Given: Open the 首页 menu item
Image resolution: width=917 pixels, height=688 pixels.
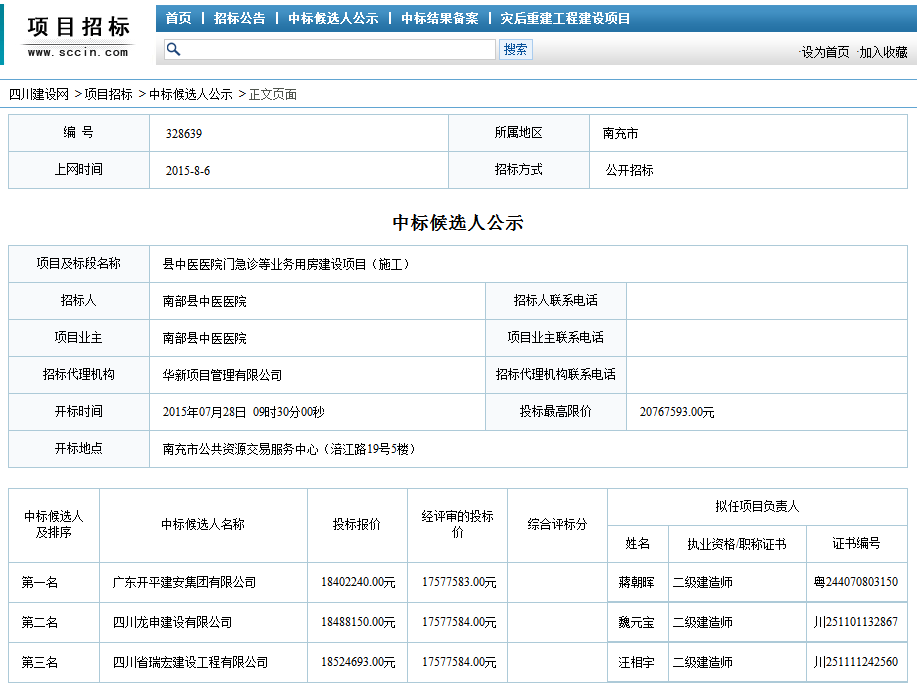Looking at the screenshot, I should tap(179, 18).
